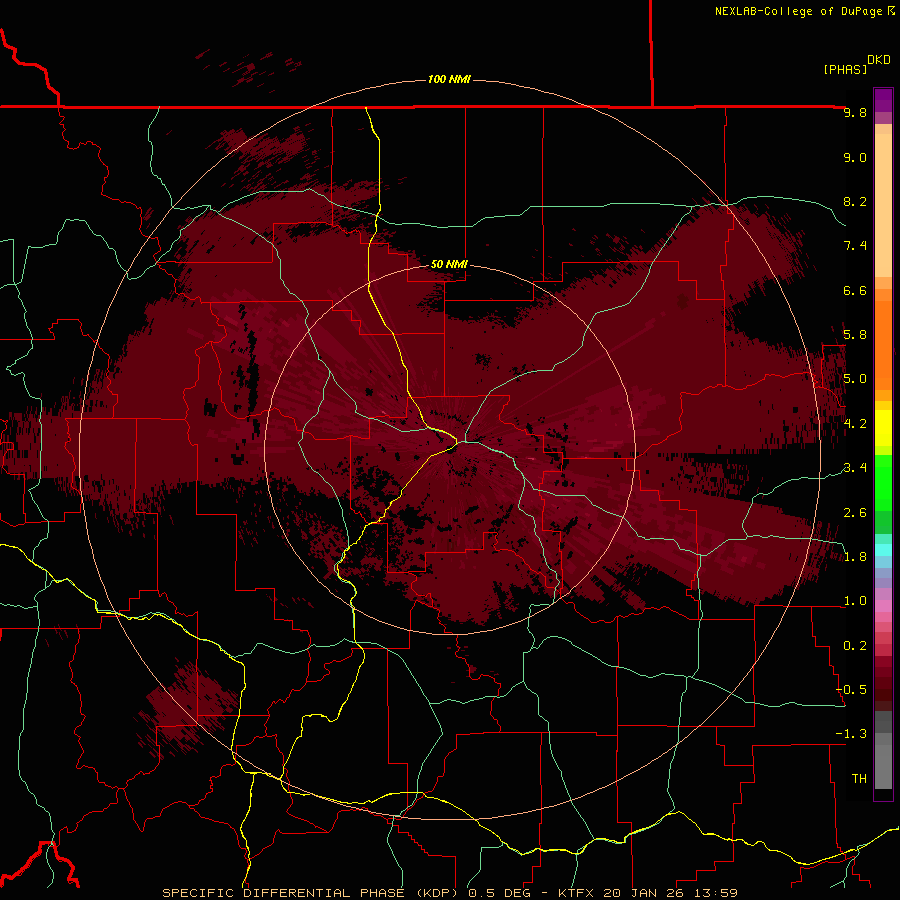Select the -1.3 value on the scale
The height and width of the screenshot is (900, 900).
tap(851, 734)
